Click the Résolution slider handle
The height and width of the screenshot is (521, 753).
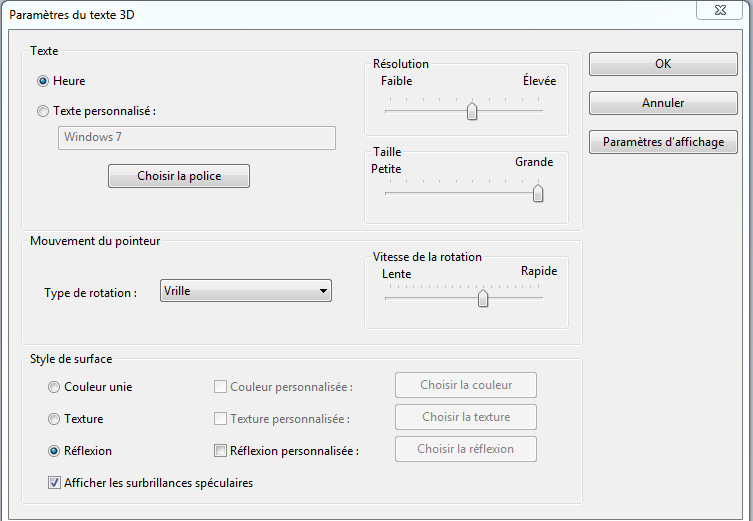pos(472,111)
